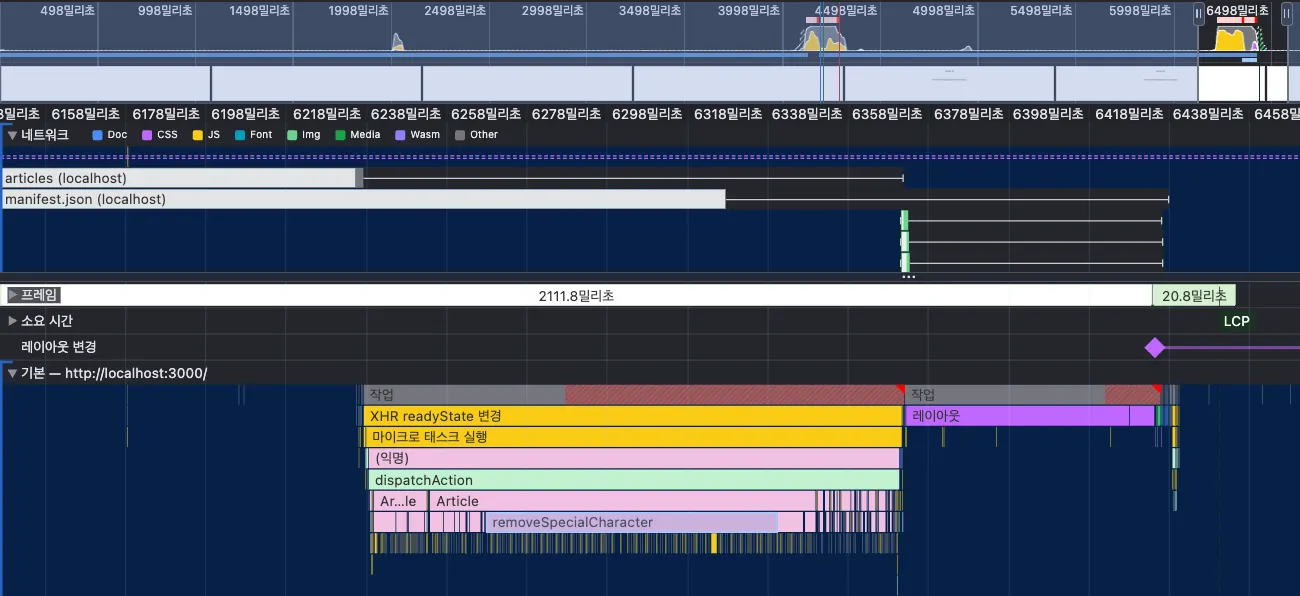Click the Img legend color swatch
1300x596 pixels.
tap(292, 135)
